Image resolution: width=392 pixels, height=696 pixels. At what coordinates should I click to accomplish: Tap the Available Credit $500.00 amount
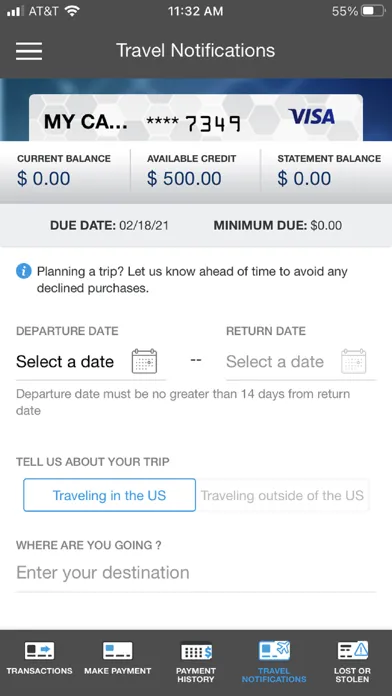click(x=184, y=178)
